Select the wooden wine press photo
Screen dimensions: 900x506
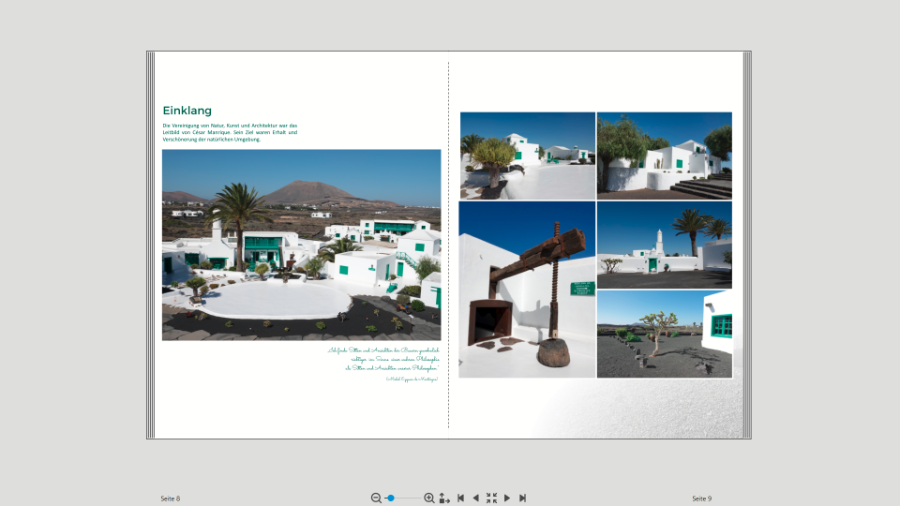click(527, 290)
